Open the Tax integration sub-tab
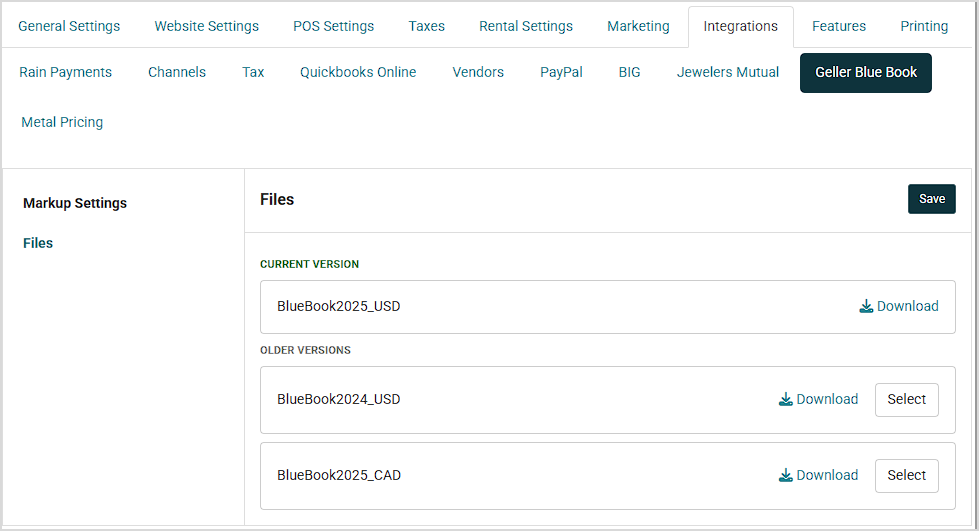 tap(253, 72)
